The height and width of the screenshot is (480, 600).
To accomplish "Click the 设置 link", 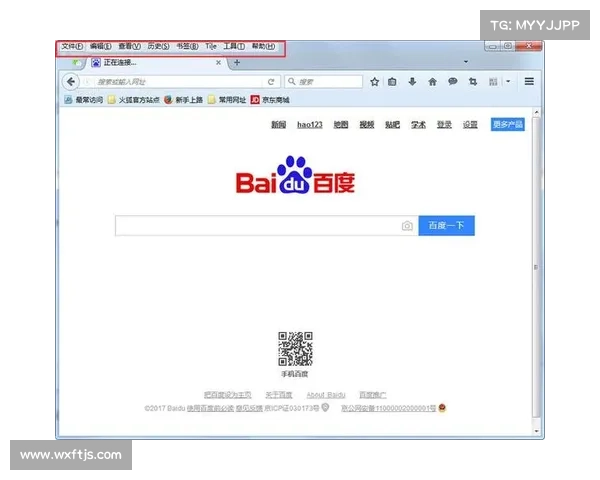I will 470,125.
